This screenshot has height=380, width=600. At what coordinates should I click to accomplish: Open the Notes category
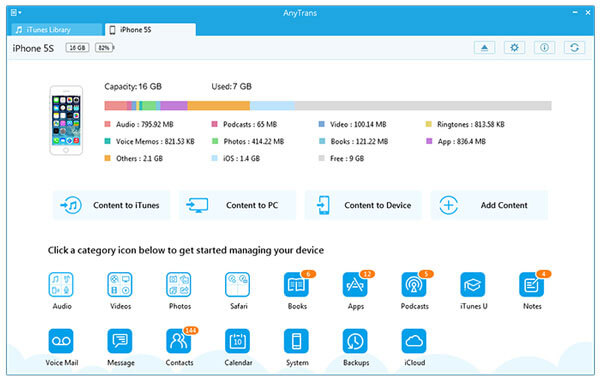point(532,285)
